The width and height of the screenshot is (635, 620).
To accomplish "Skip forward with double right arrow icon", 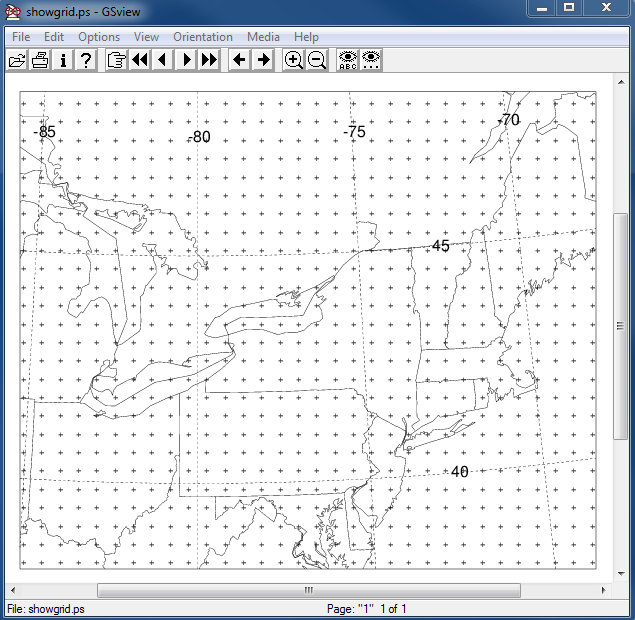I will coord(209,60).
